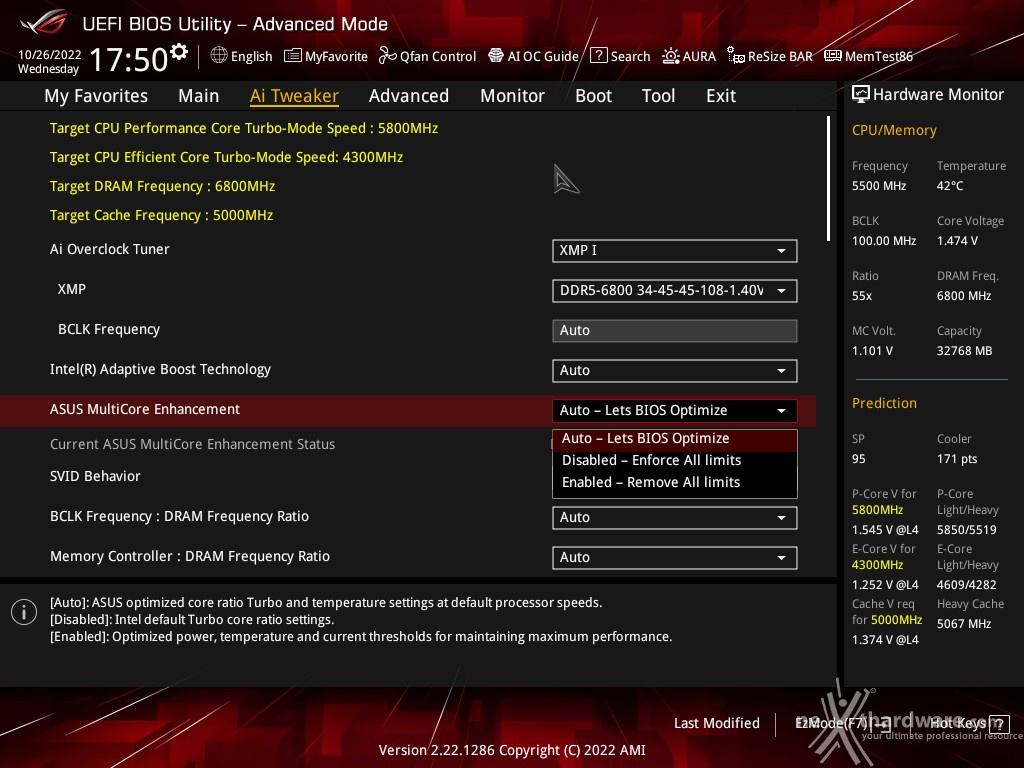Click the Capacity 32768 MB value
1024x768 pixels.
click(x=965, y=351)
